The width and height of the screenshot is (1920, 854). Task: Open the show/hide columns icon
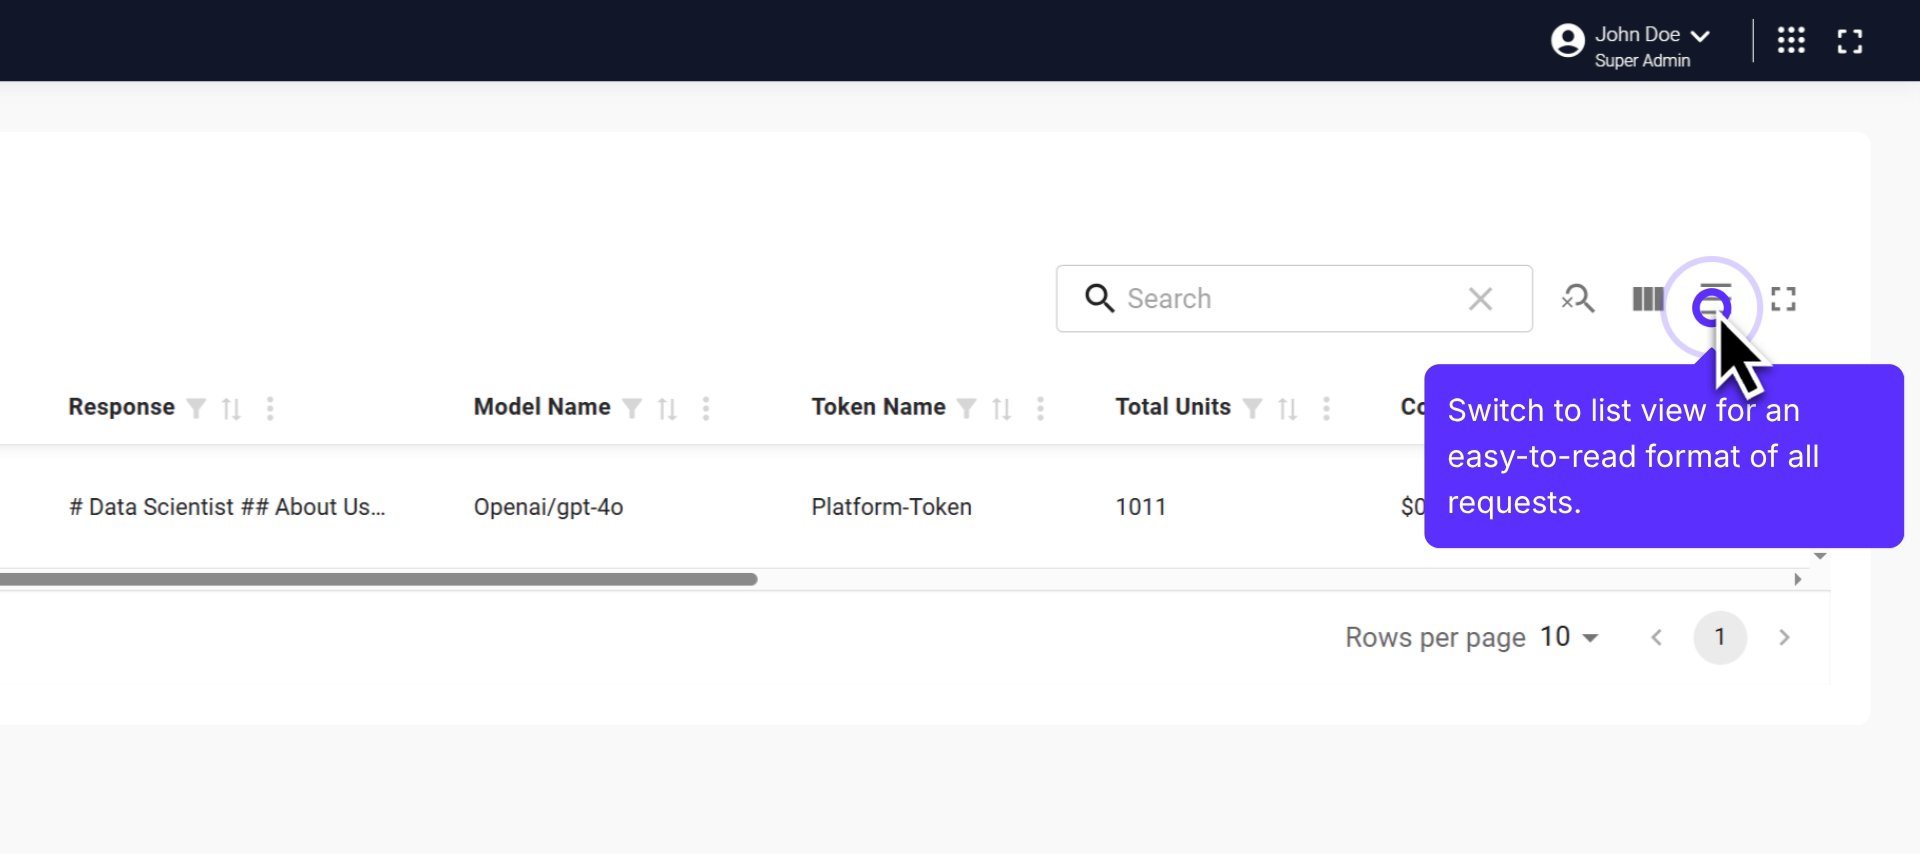1647,299
